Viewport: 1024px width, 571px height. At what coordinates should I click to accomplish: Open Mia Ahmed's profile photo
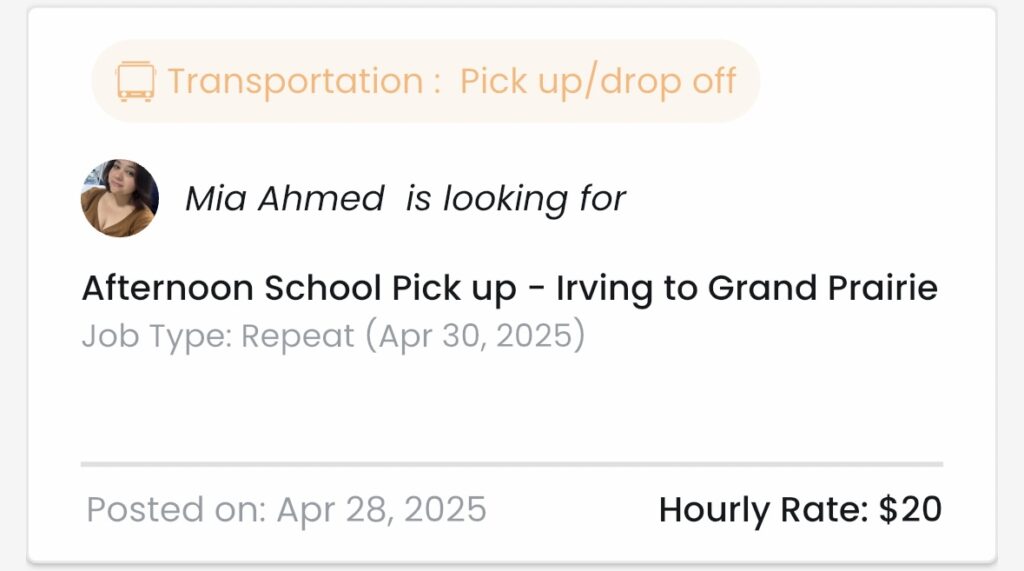120,198
